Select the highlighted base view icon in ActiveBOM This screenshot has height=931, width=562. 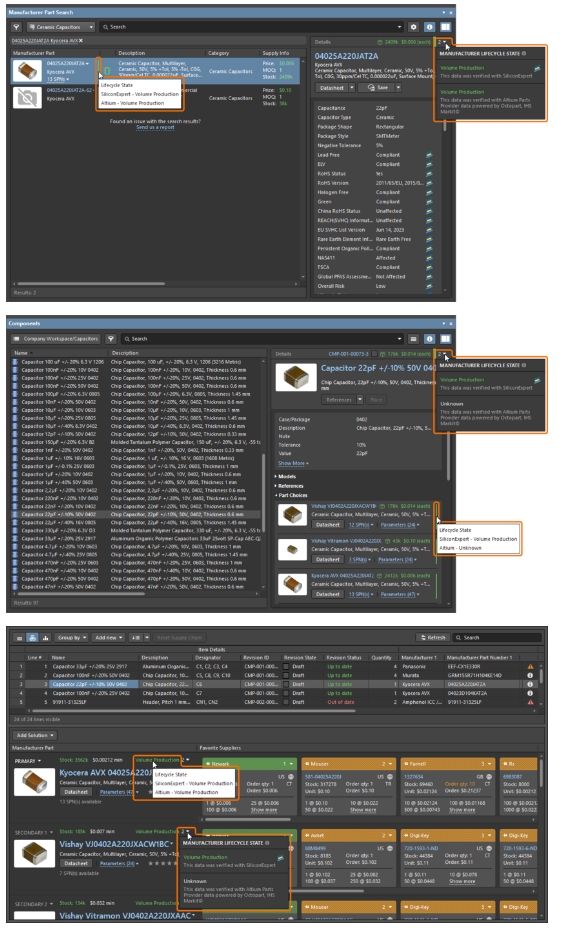[32, 637]
